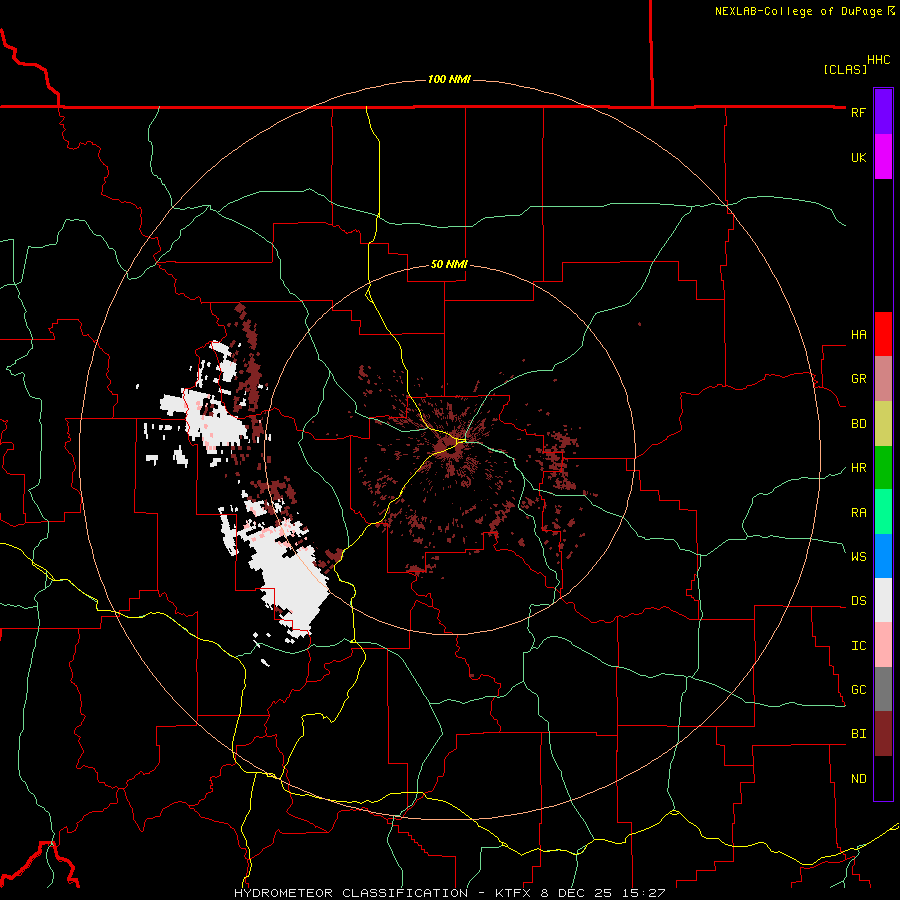Pick the WS blue legend swatch
Viewport: 900px width, 900px height.
883,556
